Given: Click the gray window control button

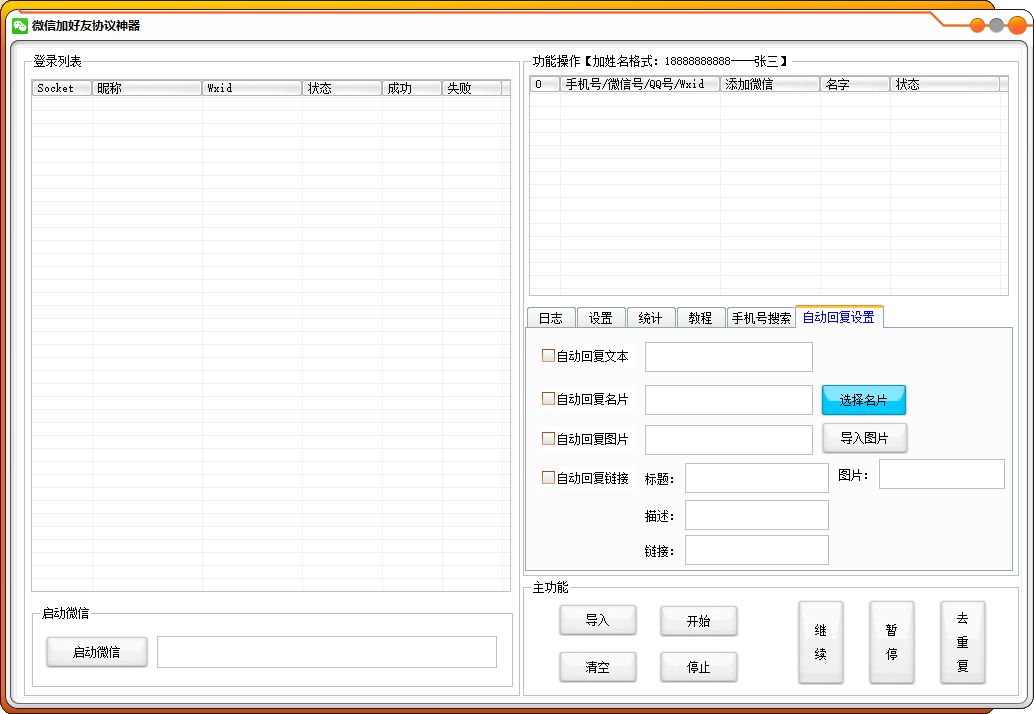Looking at the screenshot, I should (996, 26).
